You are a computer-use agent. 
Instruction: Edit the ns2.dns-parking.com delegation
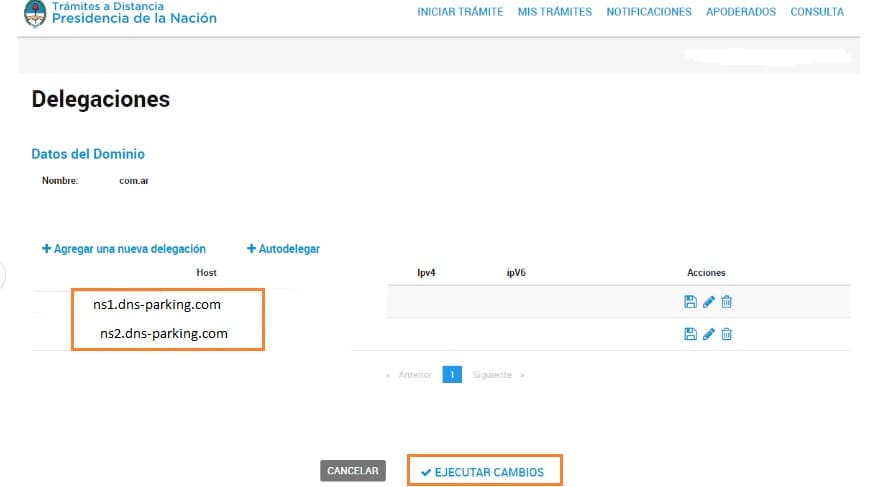click(709, 334)
